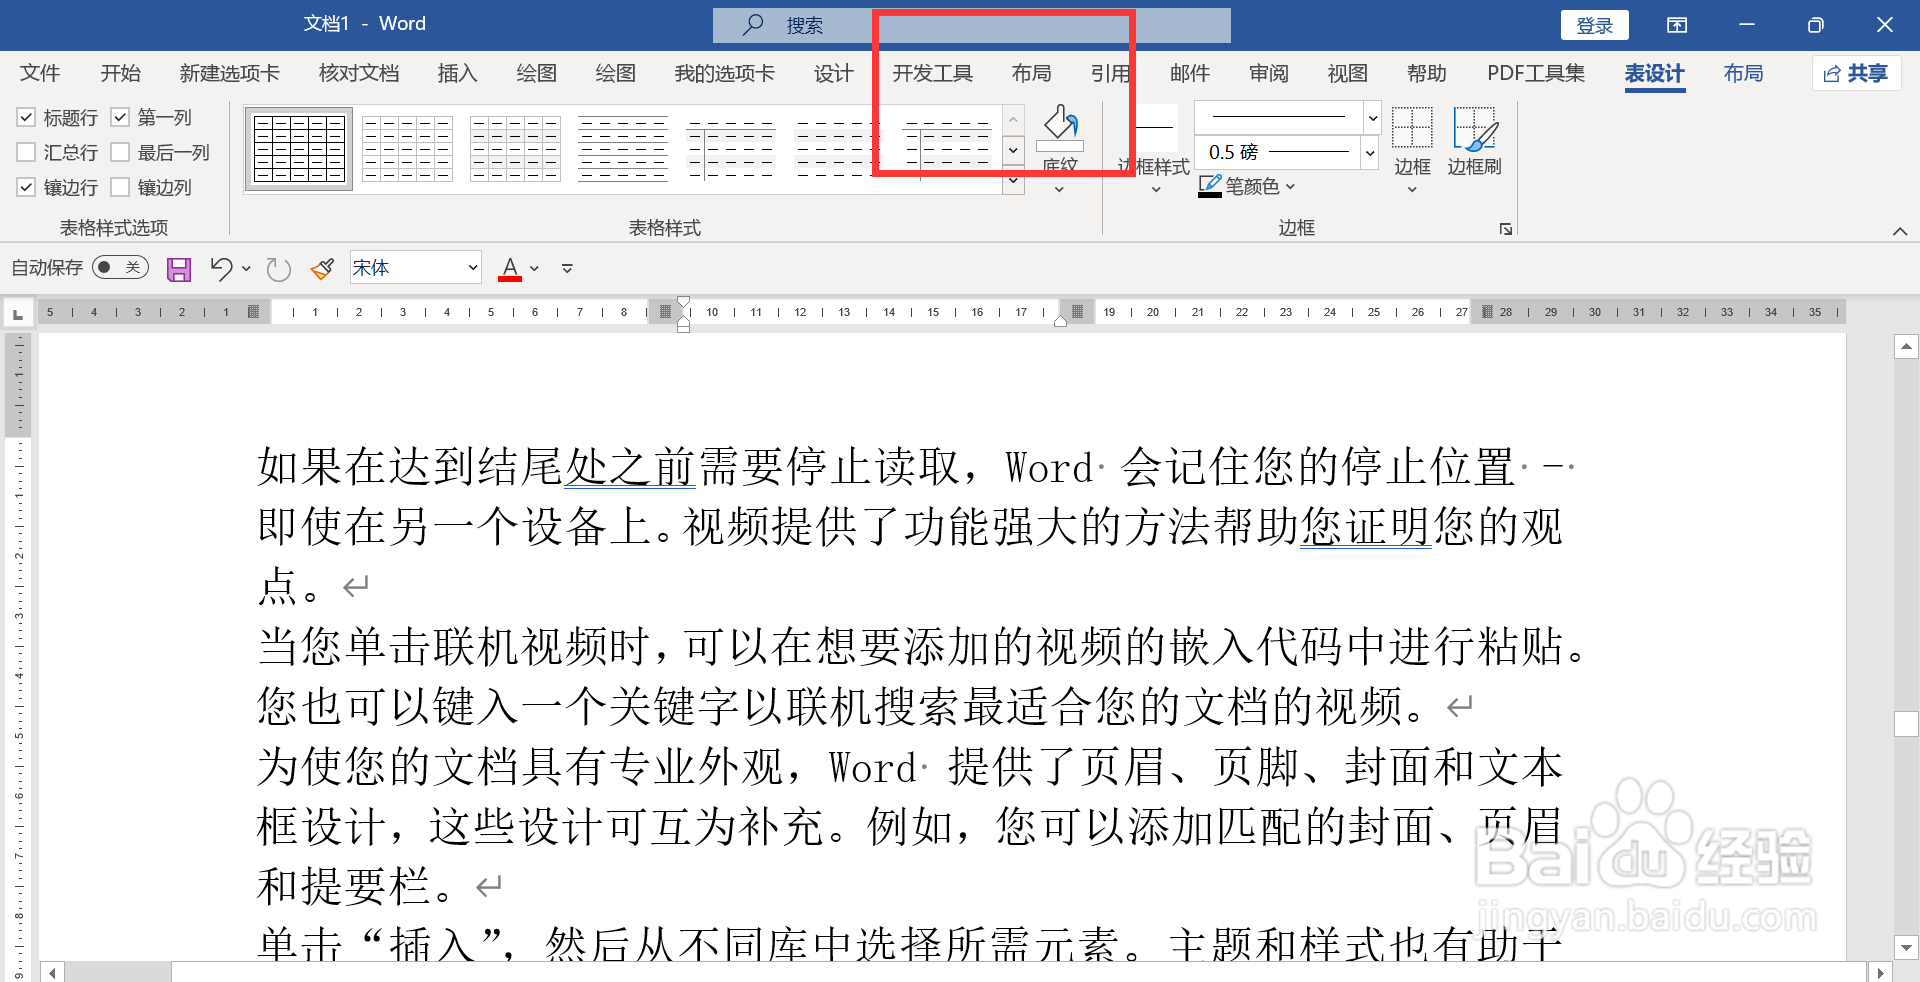Image resolution: width=1920 pixels, height=982 pixels.
Task: Select the third table style thumbnail
Action: 515,149
